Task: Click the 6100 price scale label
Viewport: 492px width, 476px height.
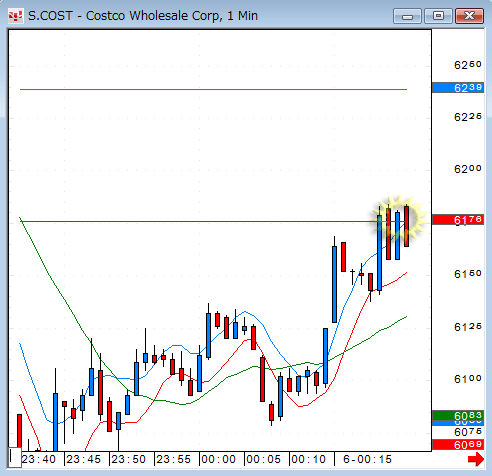Action: [468, 379]
